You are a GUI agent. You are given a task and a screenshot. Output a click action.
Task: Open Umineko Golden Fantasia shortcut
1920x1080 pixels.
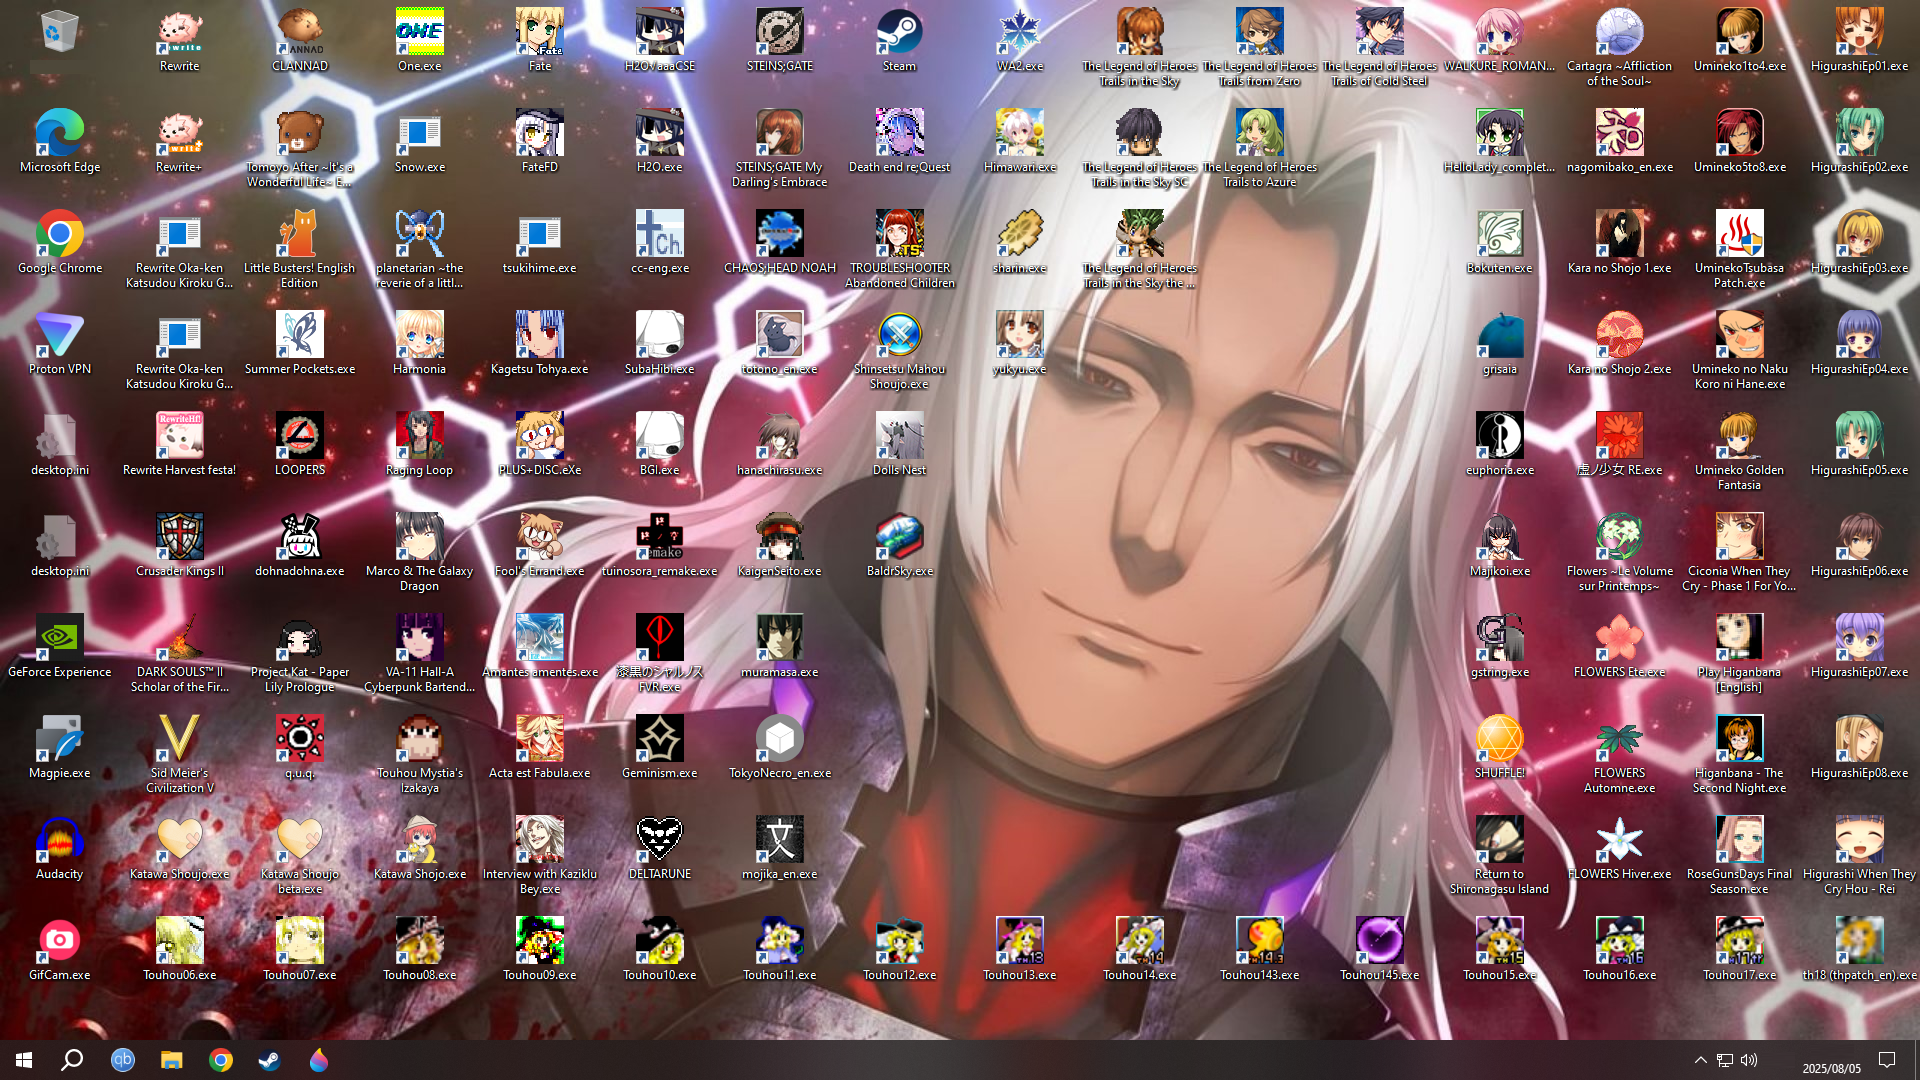[1740, 451]
